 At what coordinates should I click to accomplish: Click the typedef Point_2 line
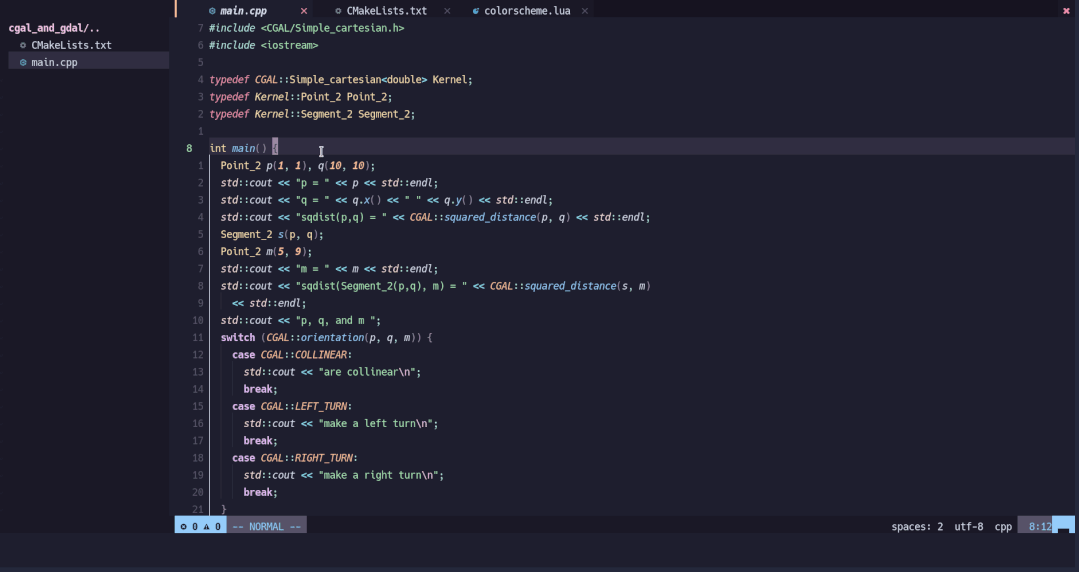point(301,97)
